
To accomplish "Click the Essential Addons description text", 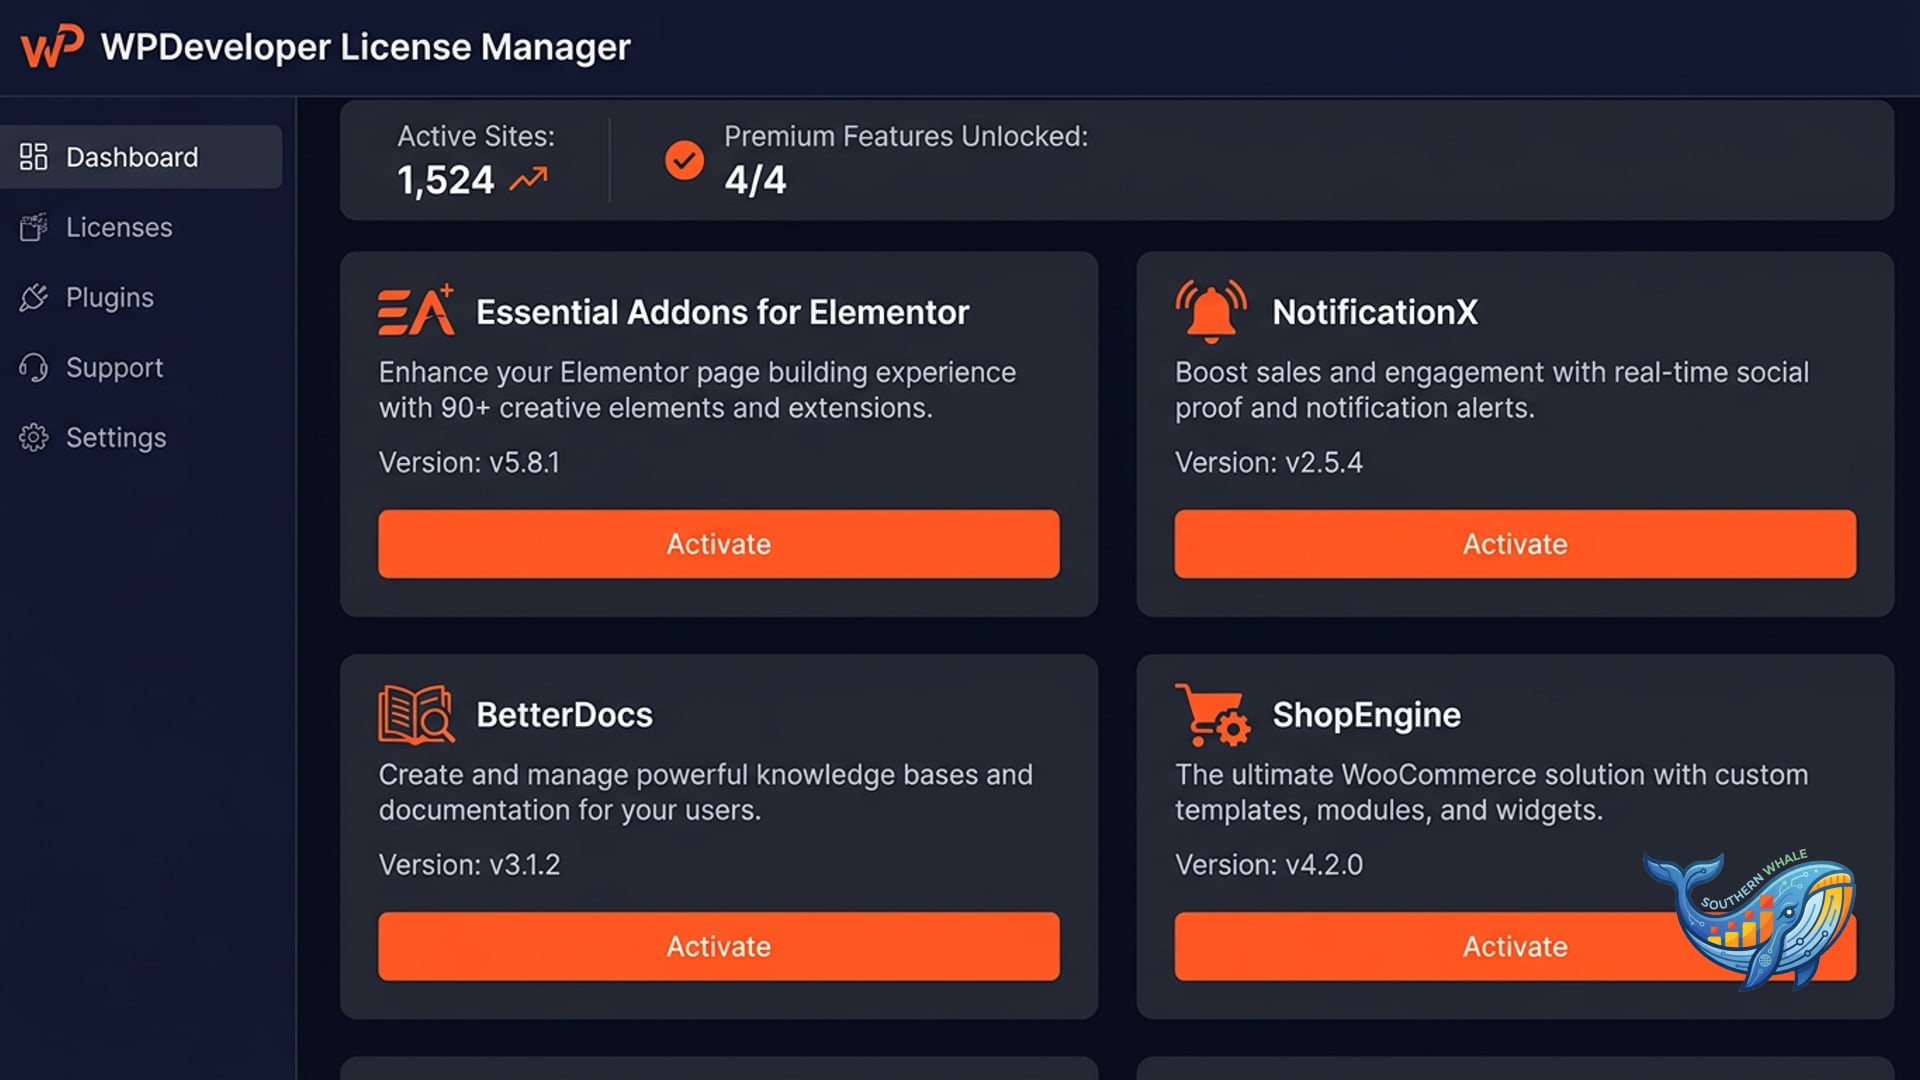I will (697, 390).
